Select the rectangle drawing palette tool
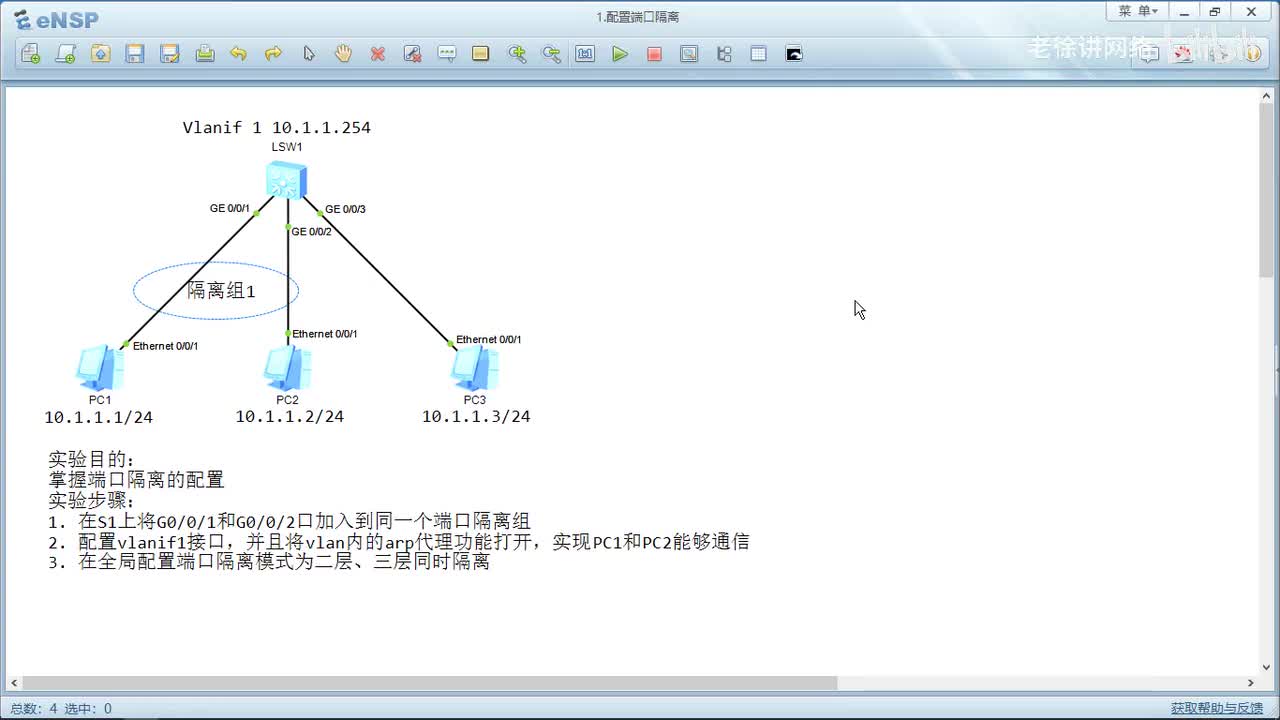 tap(481, 54)
